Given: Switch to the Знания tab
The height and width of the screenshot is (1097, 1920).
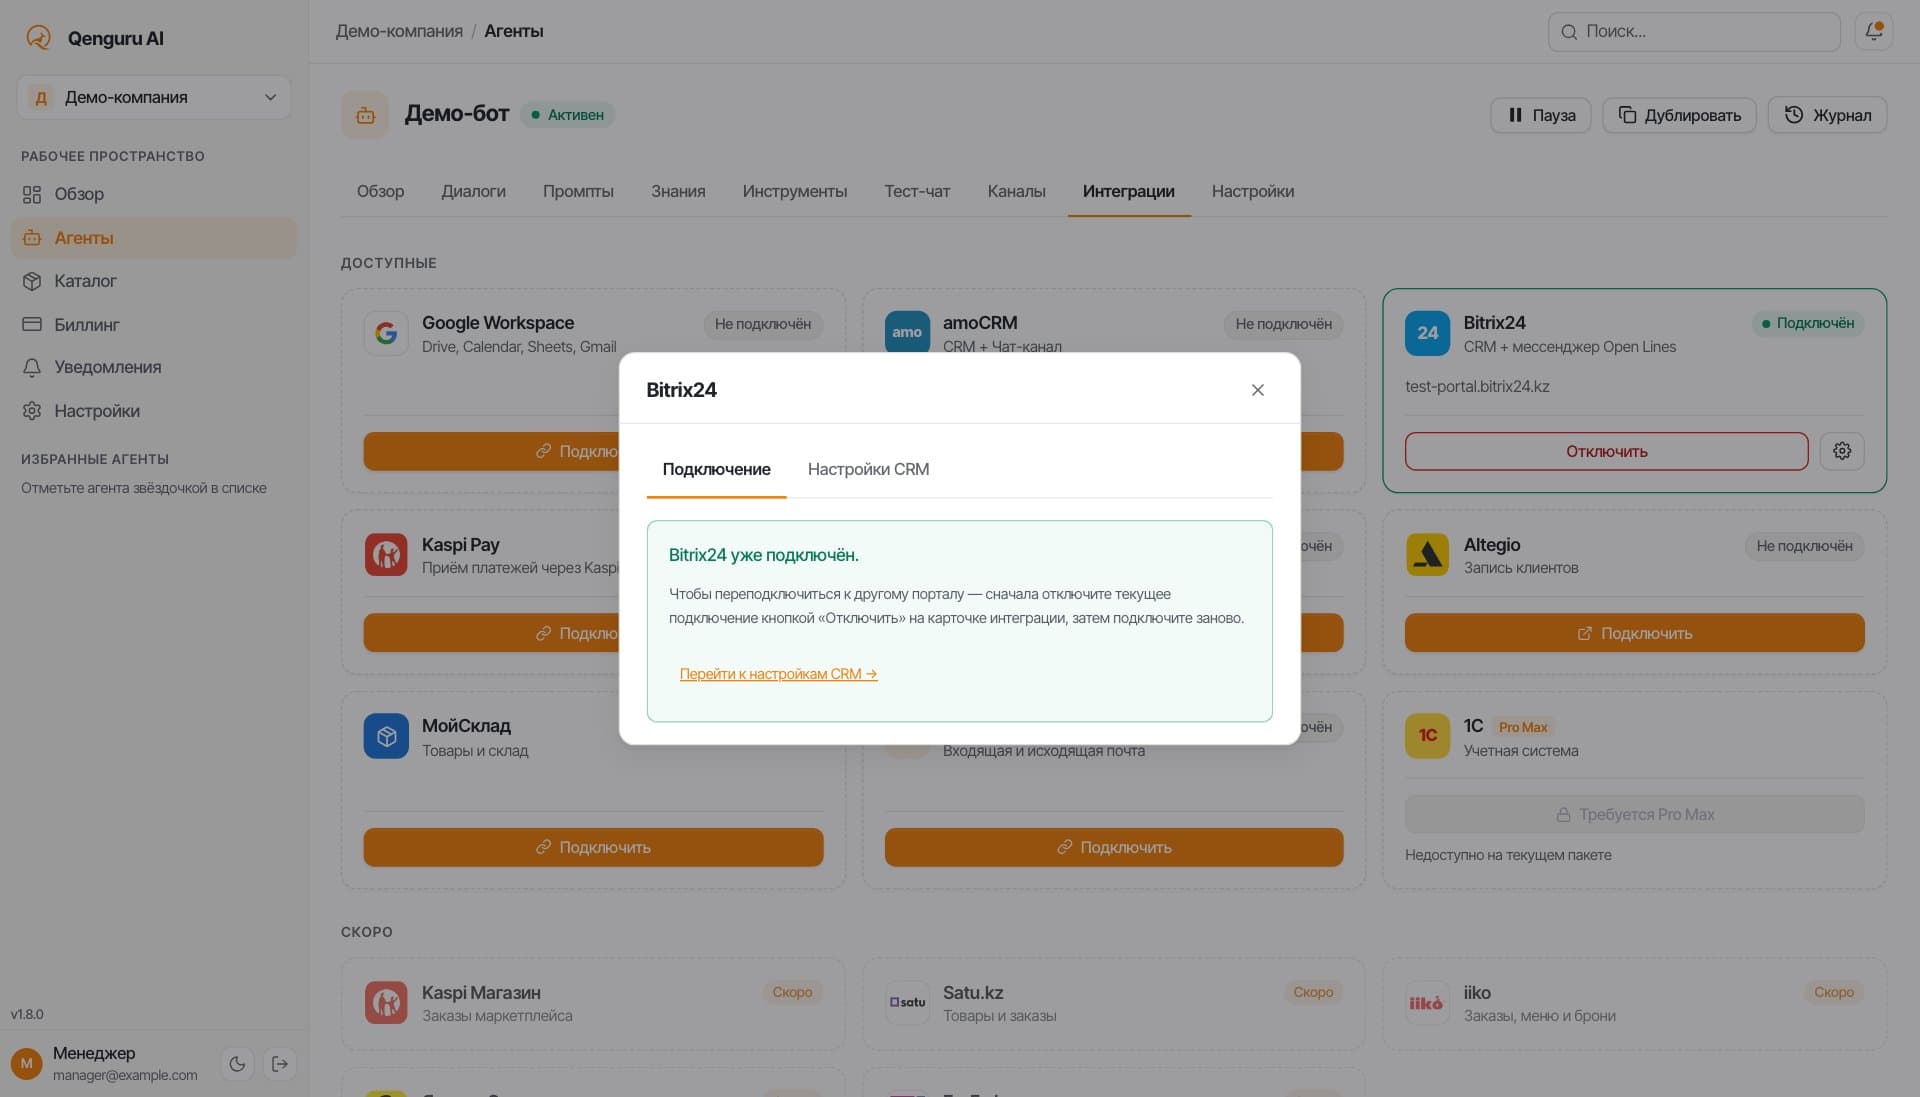Looking at the screenshot, I should [x=678, y=191].
